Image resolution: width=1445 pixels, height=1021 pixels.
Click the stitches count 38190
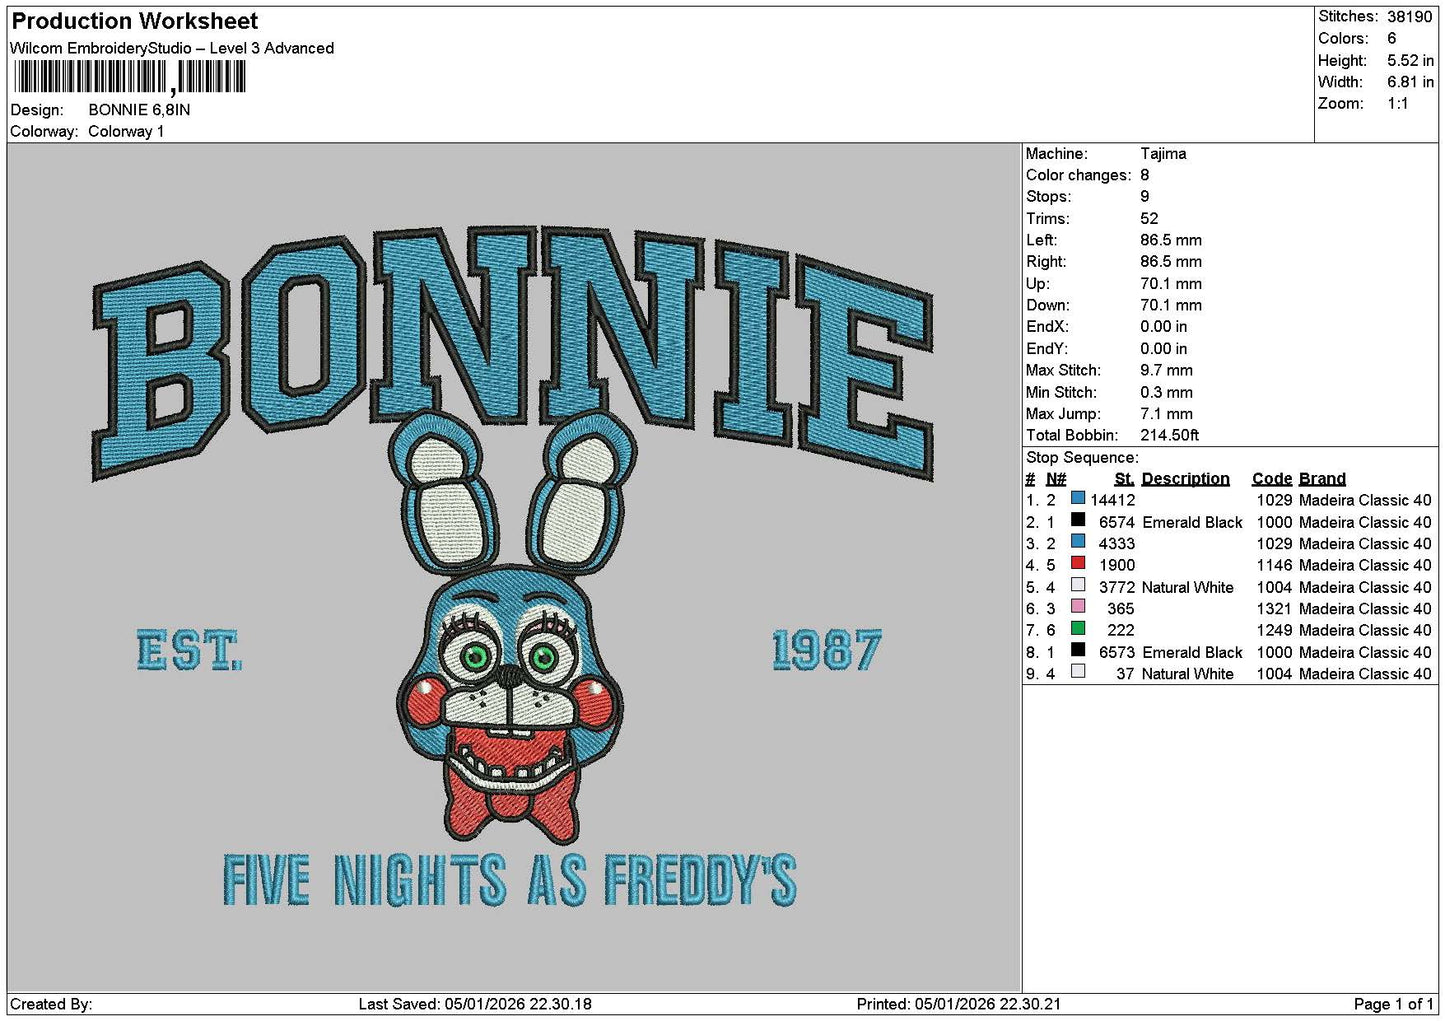1409,17
